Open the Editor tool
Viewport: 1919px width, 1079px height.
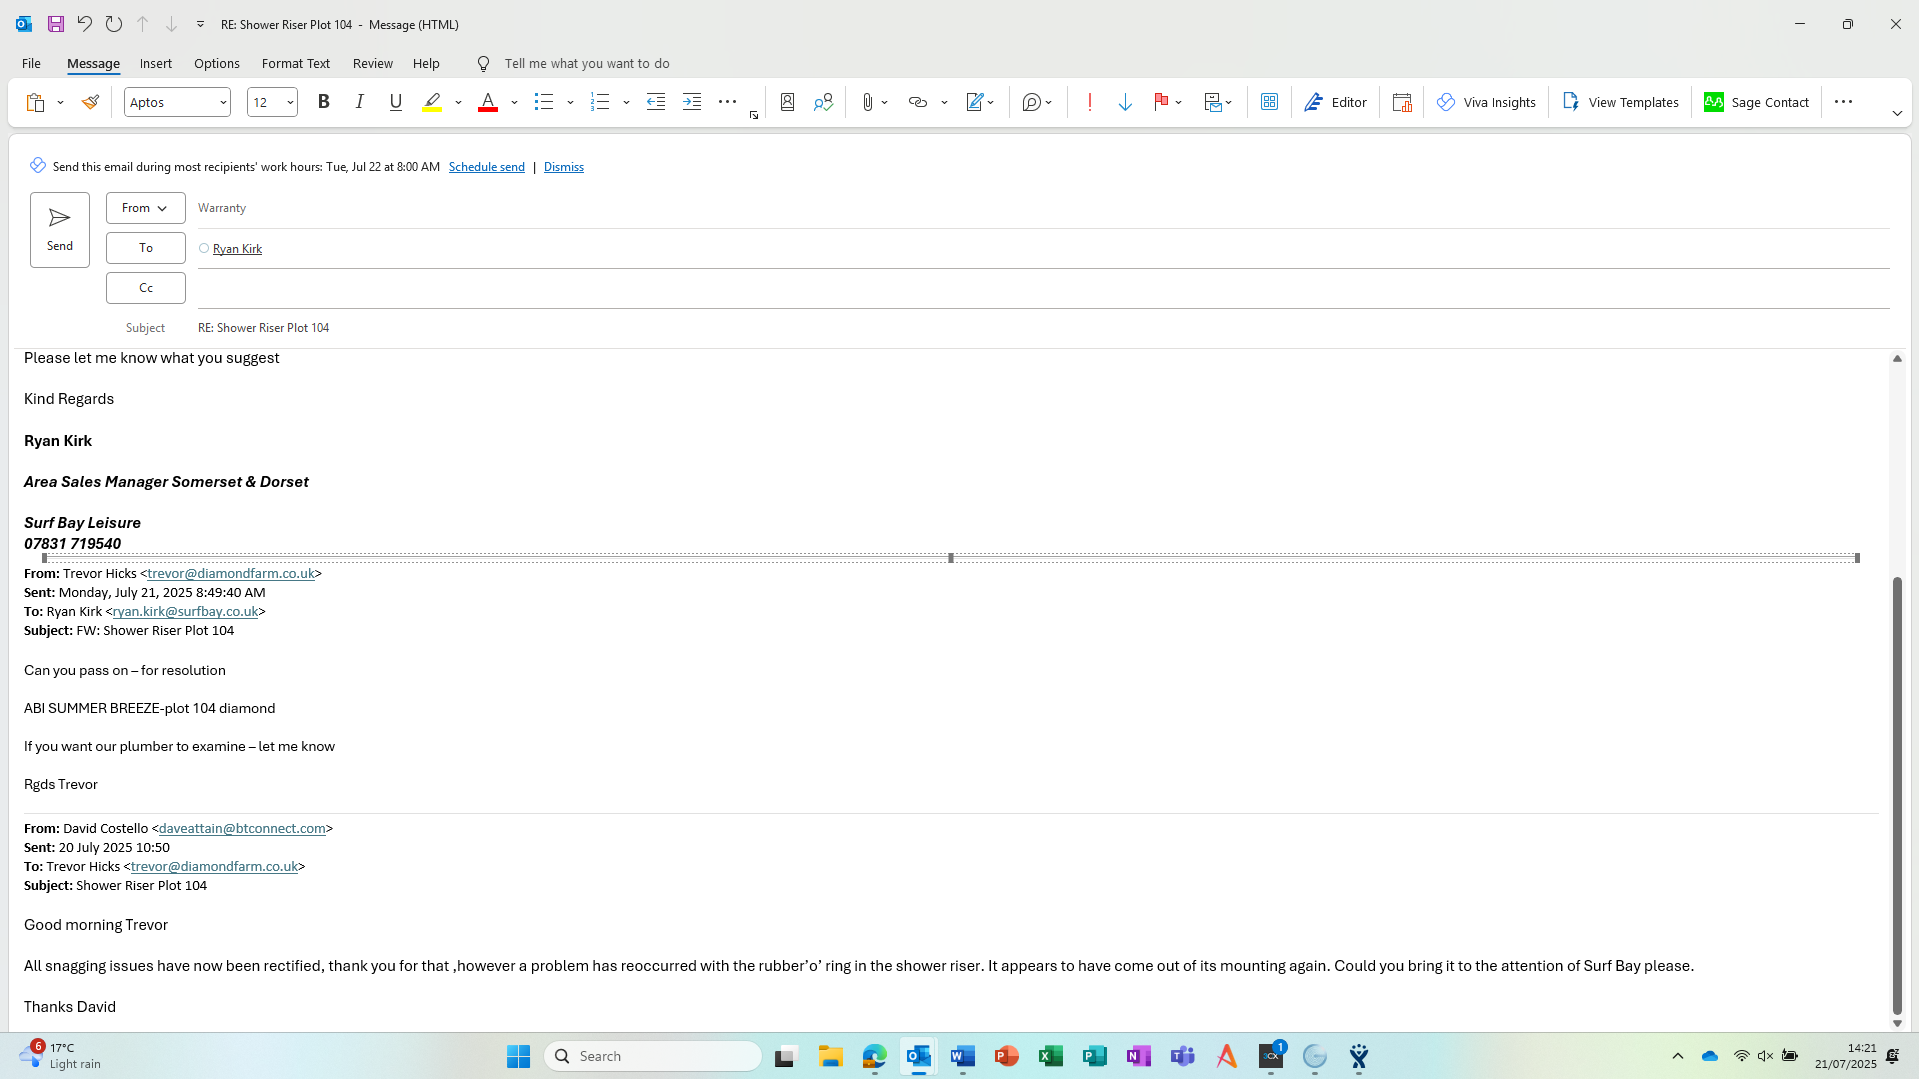[x=1335, y=102]
